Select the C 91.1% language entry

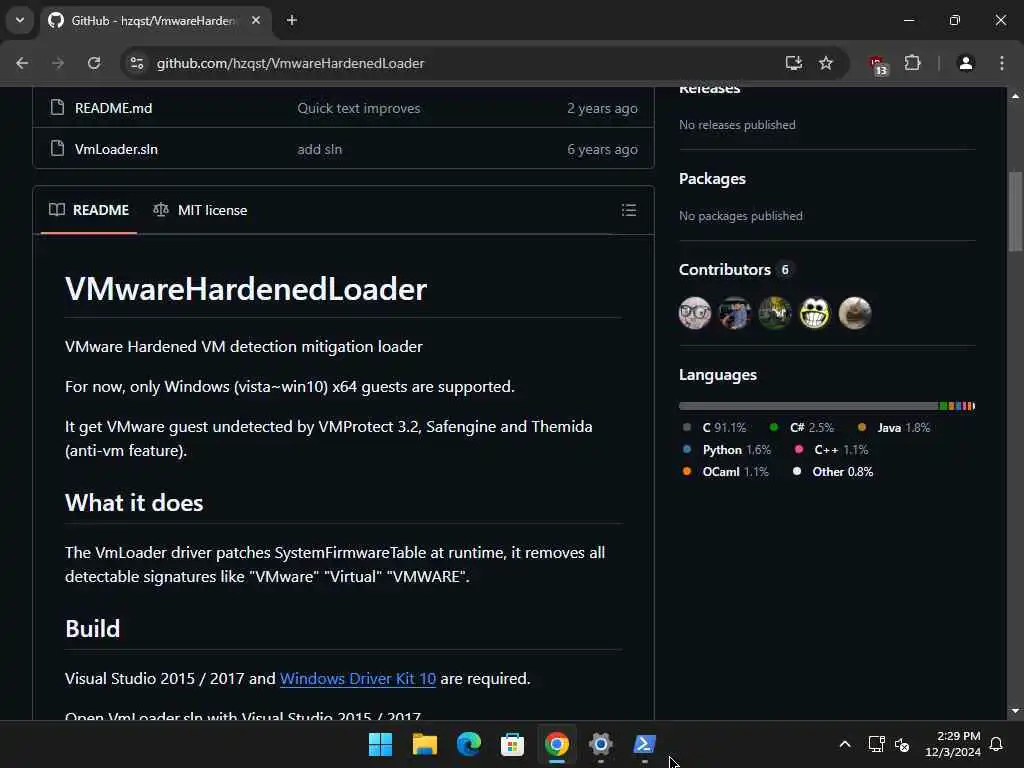(x=715, y=428)
